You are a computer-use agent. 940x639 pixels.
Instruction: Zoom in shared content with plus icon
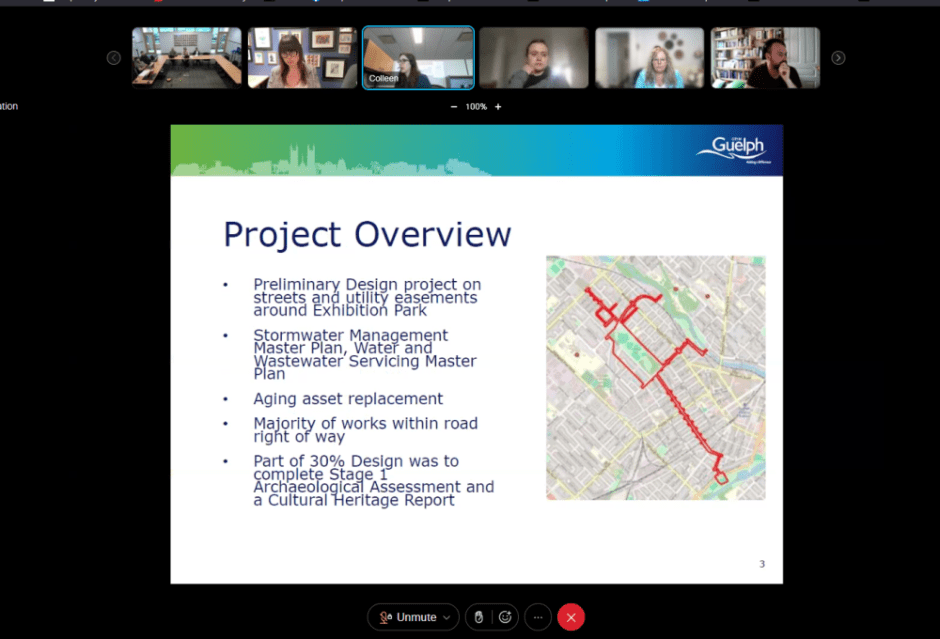(x=498, y=107)
